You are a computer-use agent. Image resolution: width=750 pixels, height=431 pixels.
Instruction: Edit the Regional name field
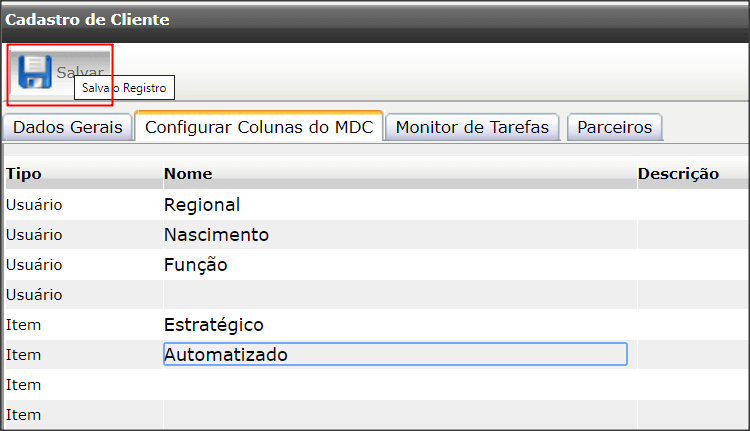(x=395, y=205)
